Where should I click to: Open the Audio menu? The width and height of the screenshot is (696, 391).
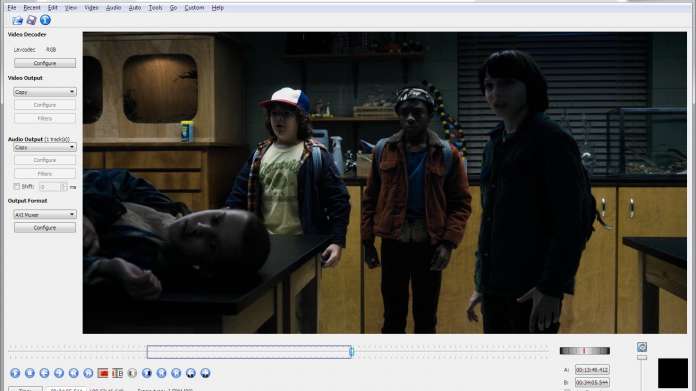coord(113,8)
